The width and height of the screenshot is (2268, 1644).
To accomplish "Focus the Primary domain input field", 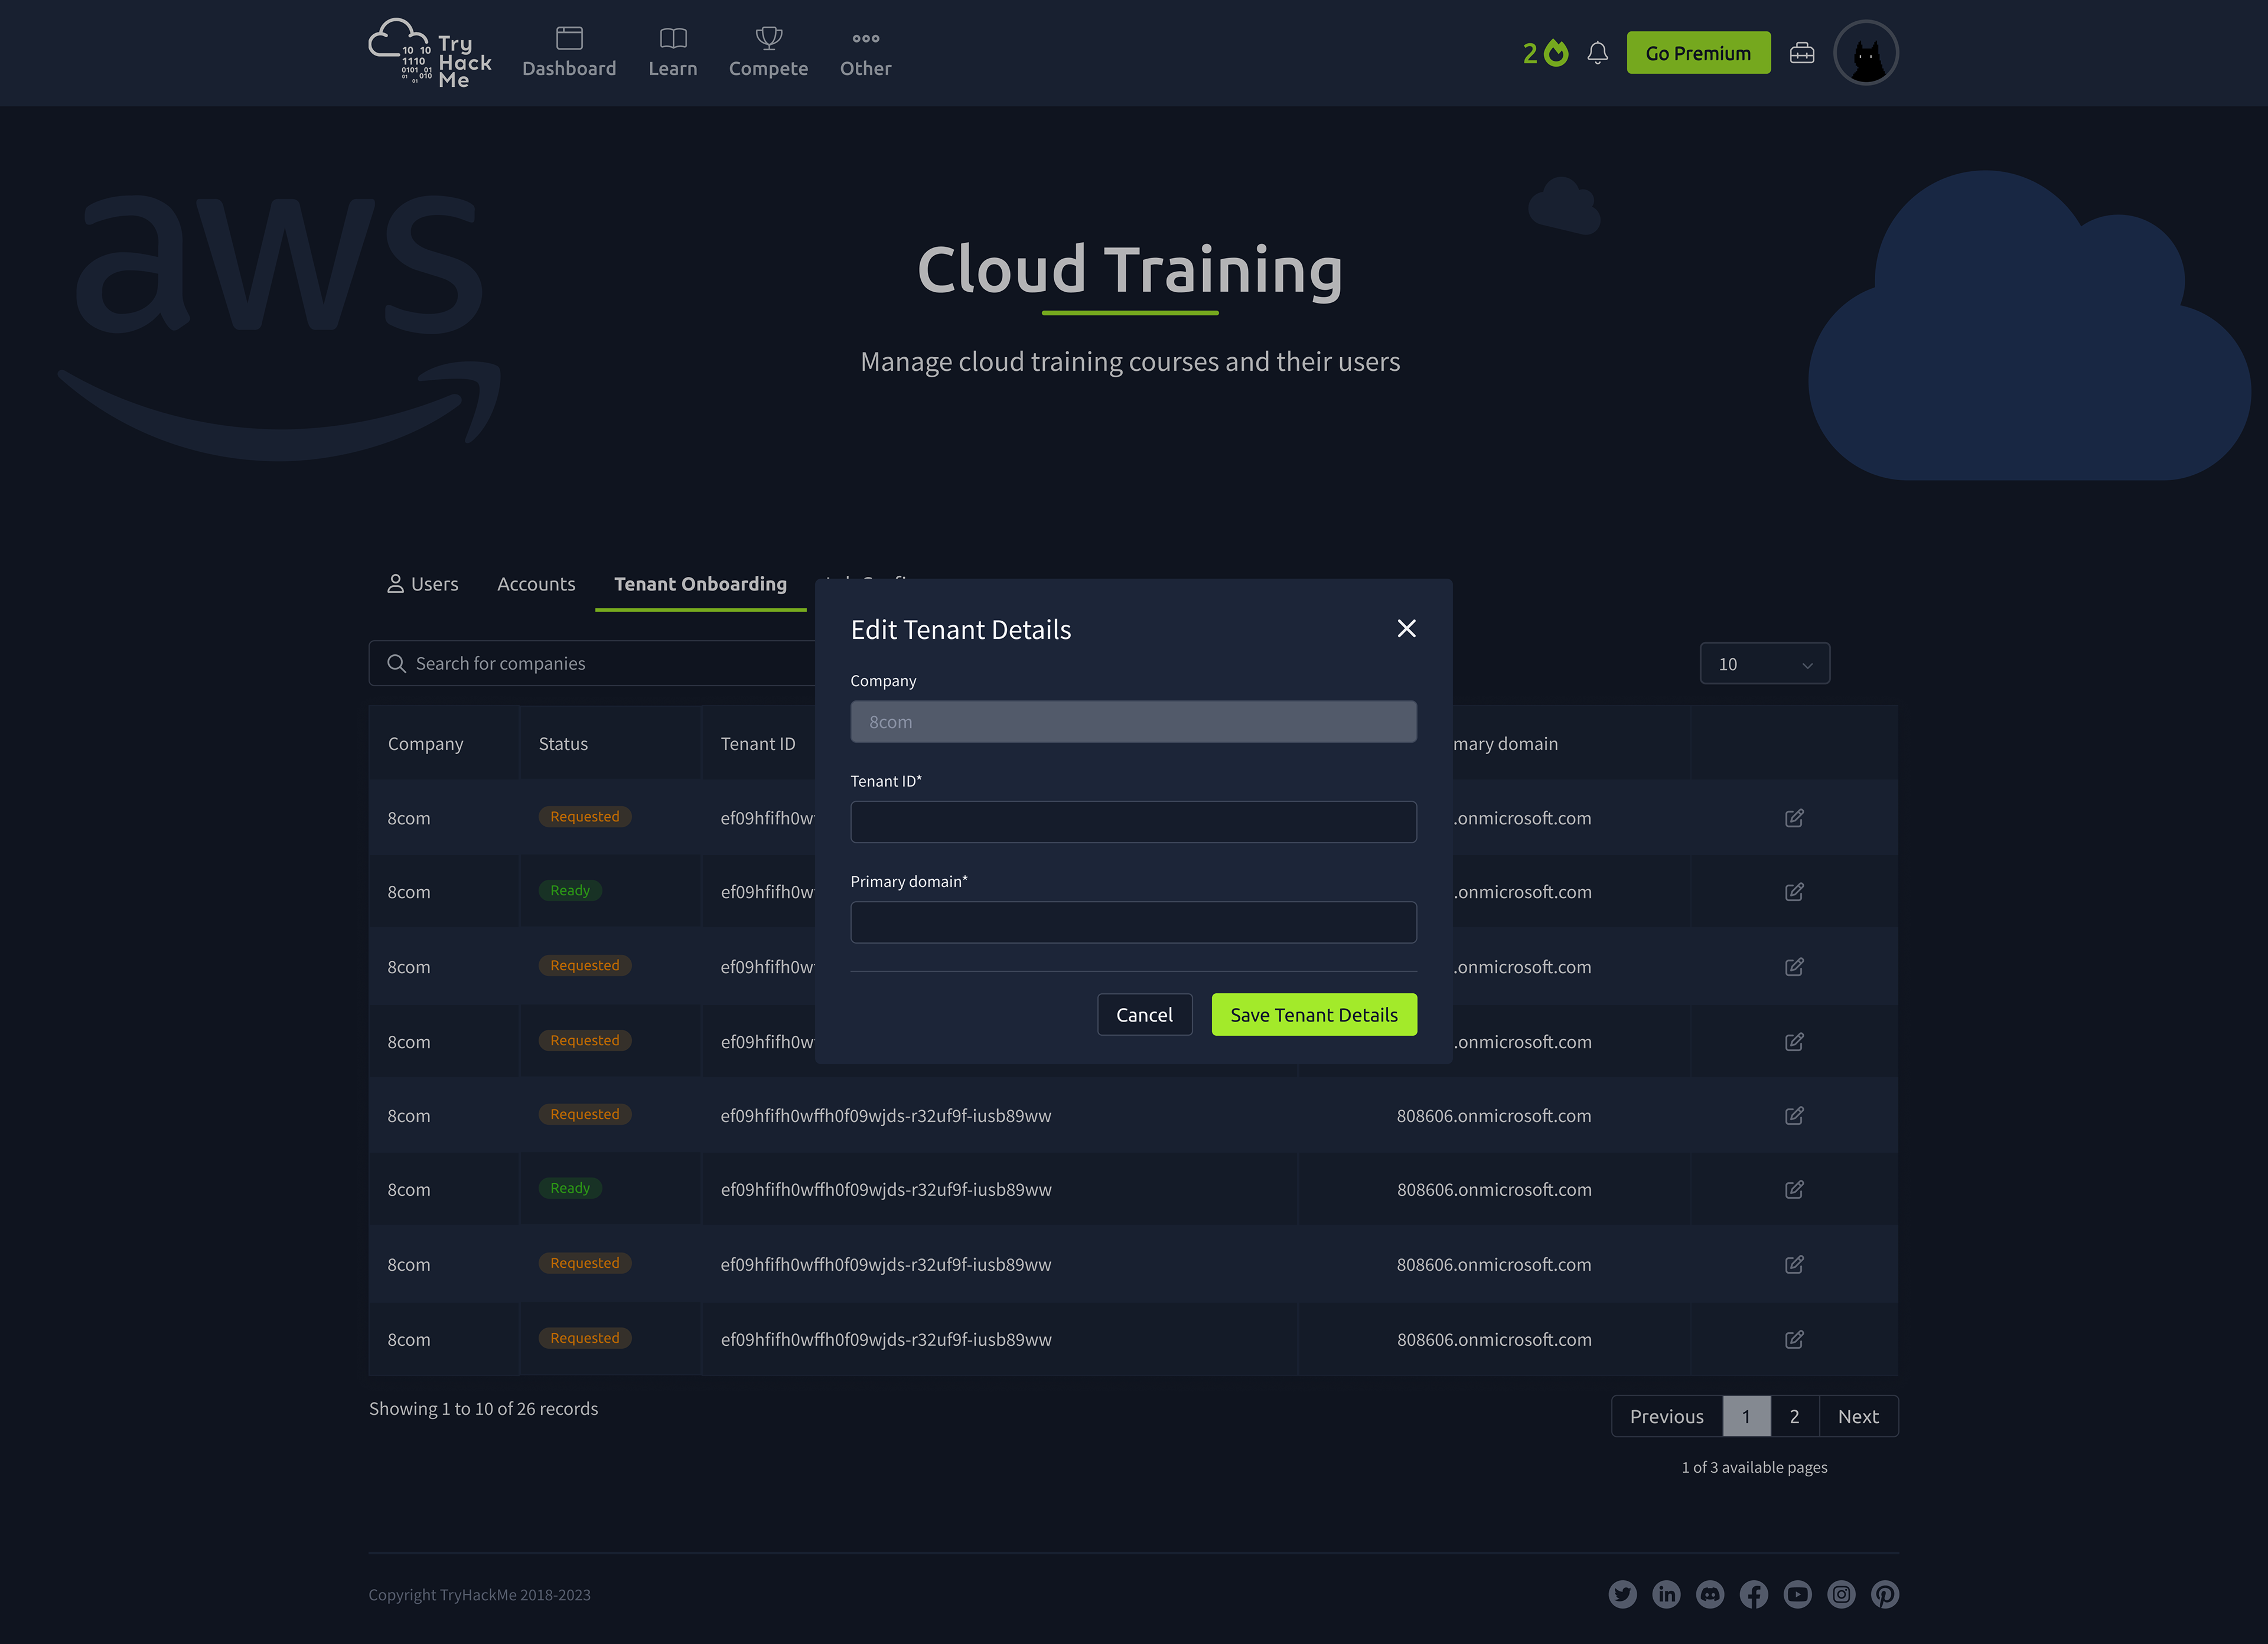I will click(x=1133, y=922).
